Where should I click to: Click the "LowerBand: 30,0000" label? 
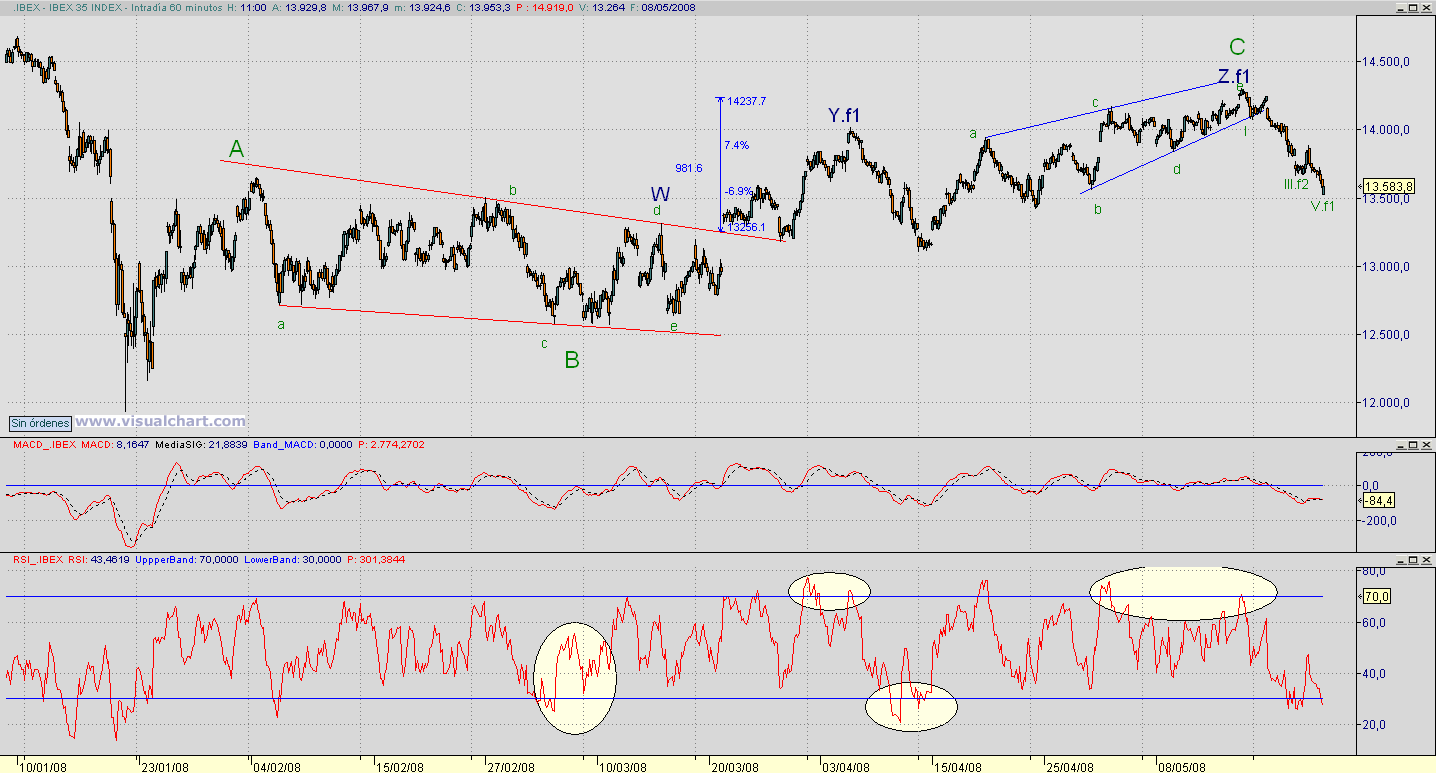coord(292,559)
